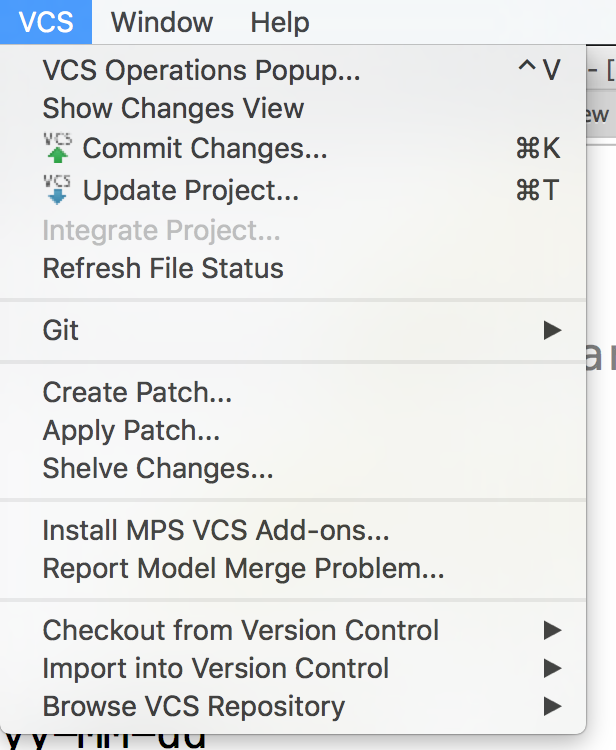
Task: Open the Window menu in menu bar
Action: pyautogui.click(x=161, y=22)
